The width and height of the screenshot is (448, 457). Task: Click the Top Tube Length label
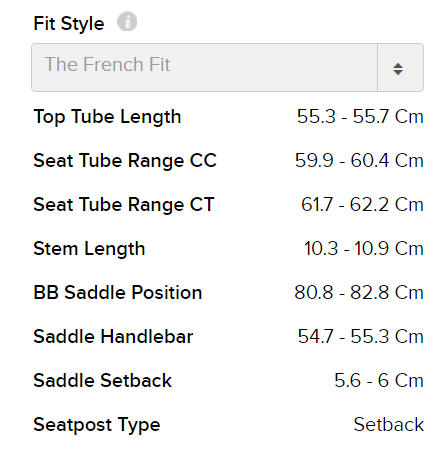pos(107,117)
